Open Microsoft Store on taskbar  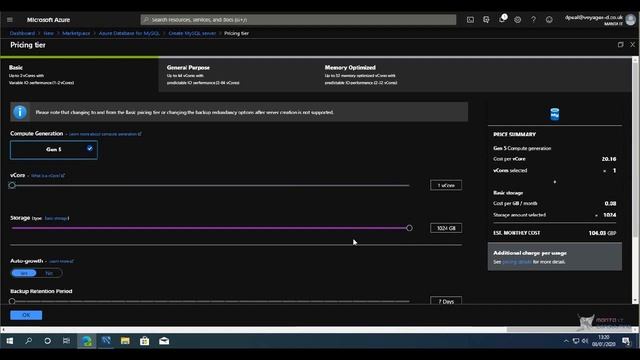144,341
